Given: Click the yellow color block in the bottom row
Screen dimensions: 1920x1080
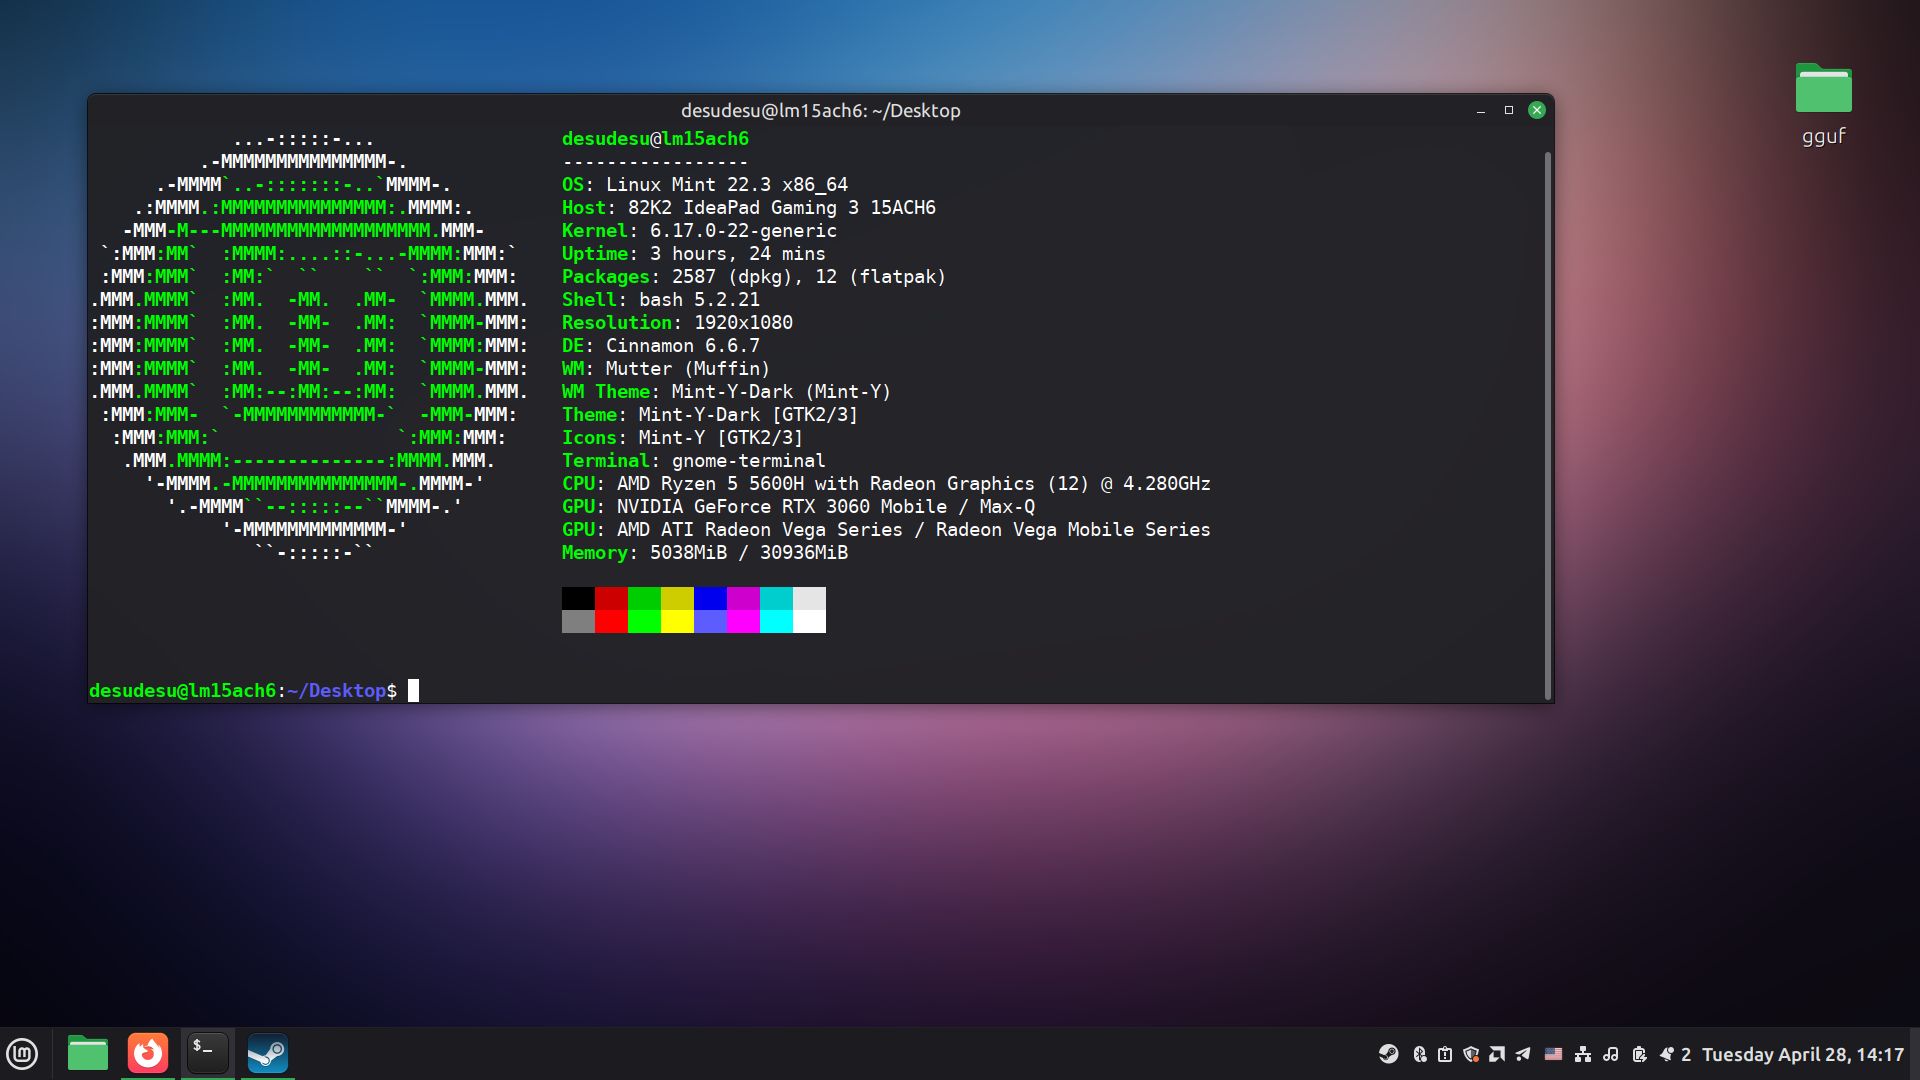Looking at the screenshot, I should pos(677,621).
